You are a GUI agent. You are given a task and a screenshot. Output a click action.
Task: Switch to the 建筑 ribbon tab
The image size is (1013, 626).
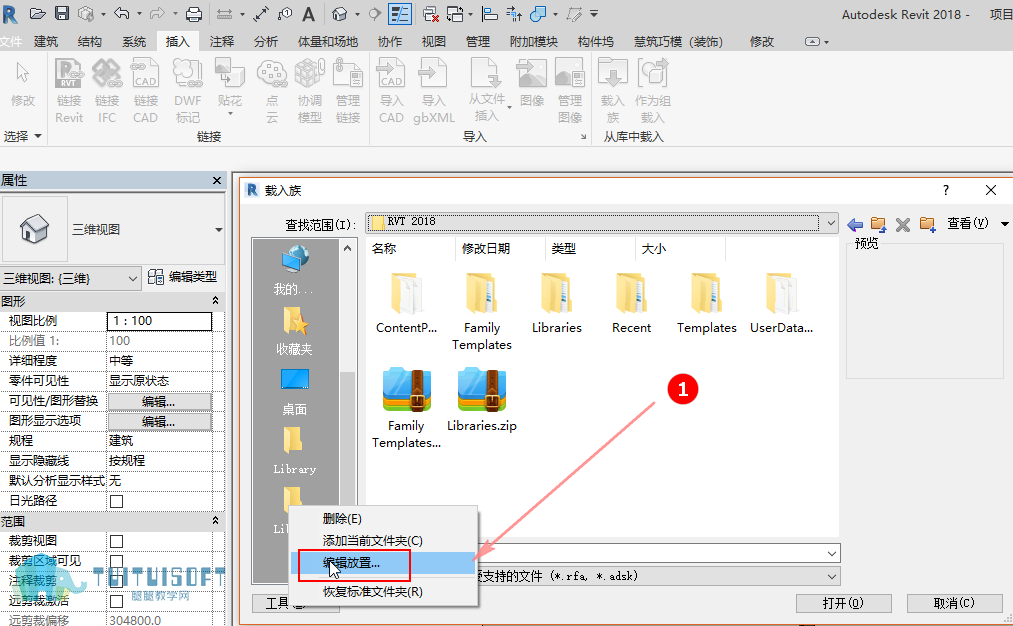[x=46, y=41]
